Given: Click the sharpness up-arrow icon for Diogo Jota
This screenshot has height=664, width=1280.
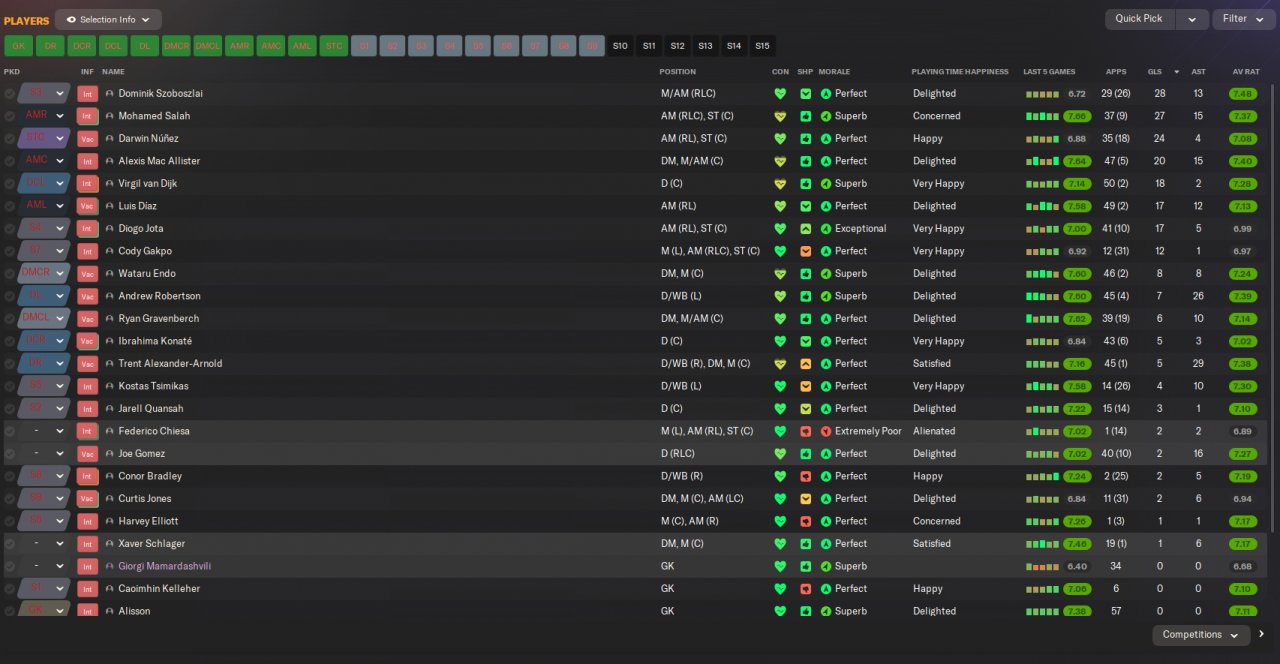Looking at the screenshot, I should pyautogui.click(x=806, y=229).
